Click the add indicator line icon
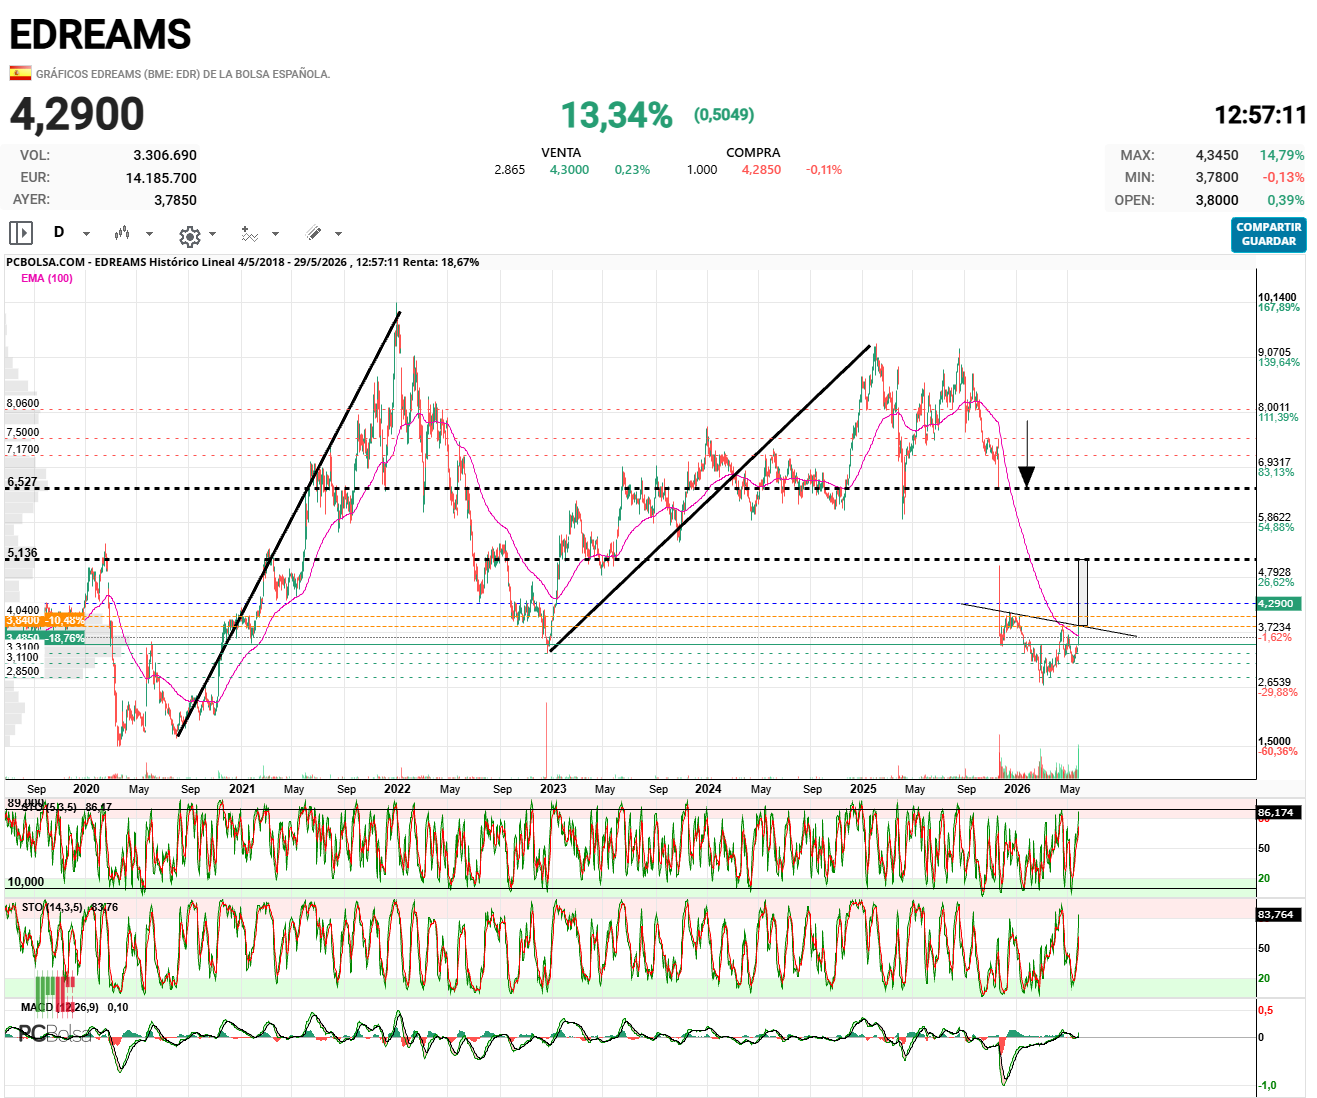Image resolution: width=1317 pixels, height=1098 pixels. click(250, 234)
